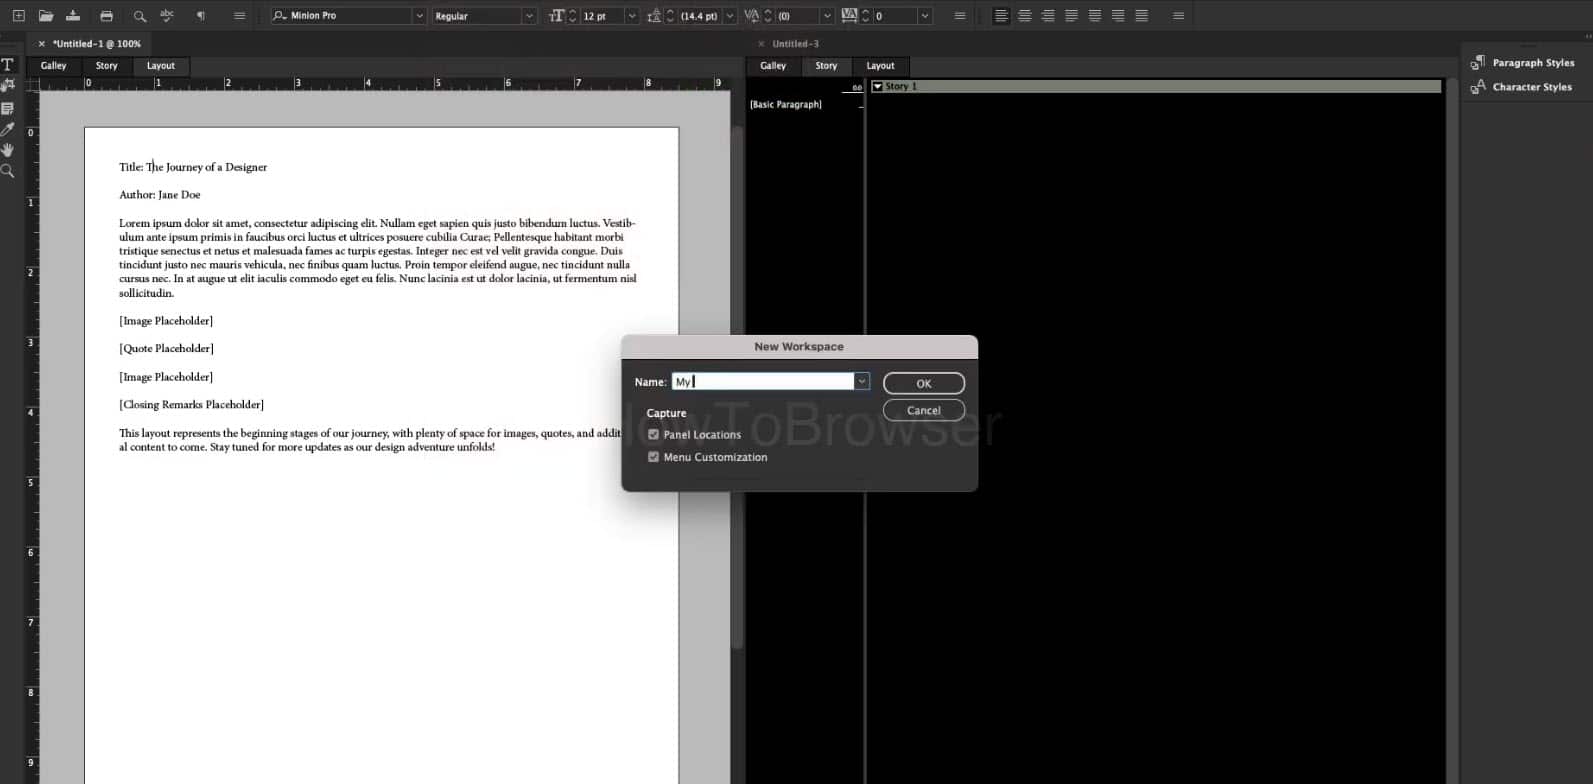Select the Note tool

click(8, 108)
